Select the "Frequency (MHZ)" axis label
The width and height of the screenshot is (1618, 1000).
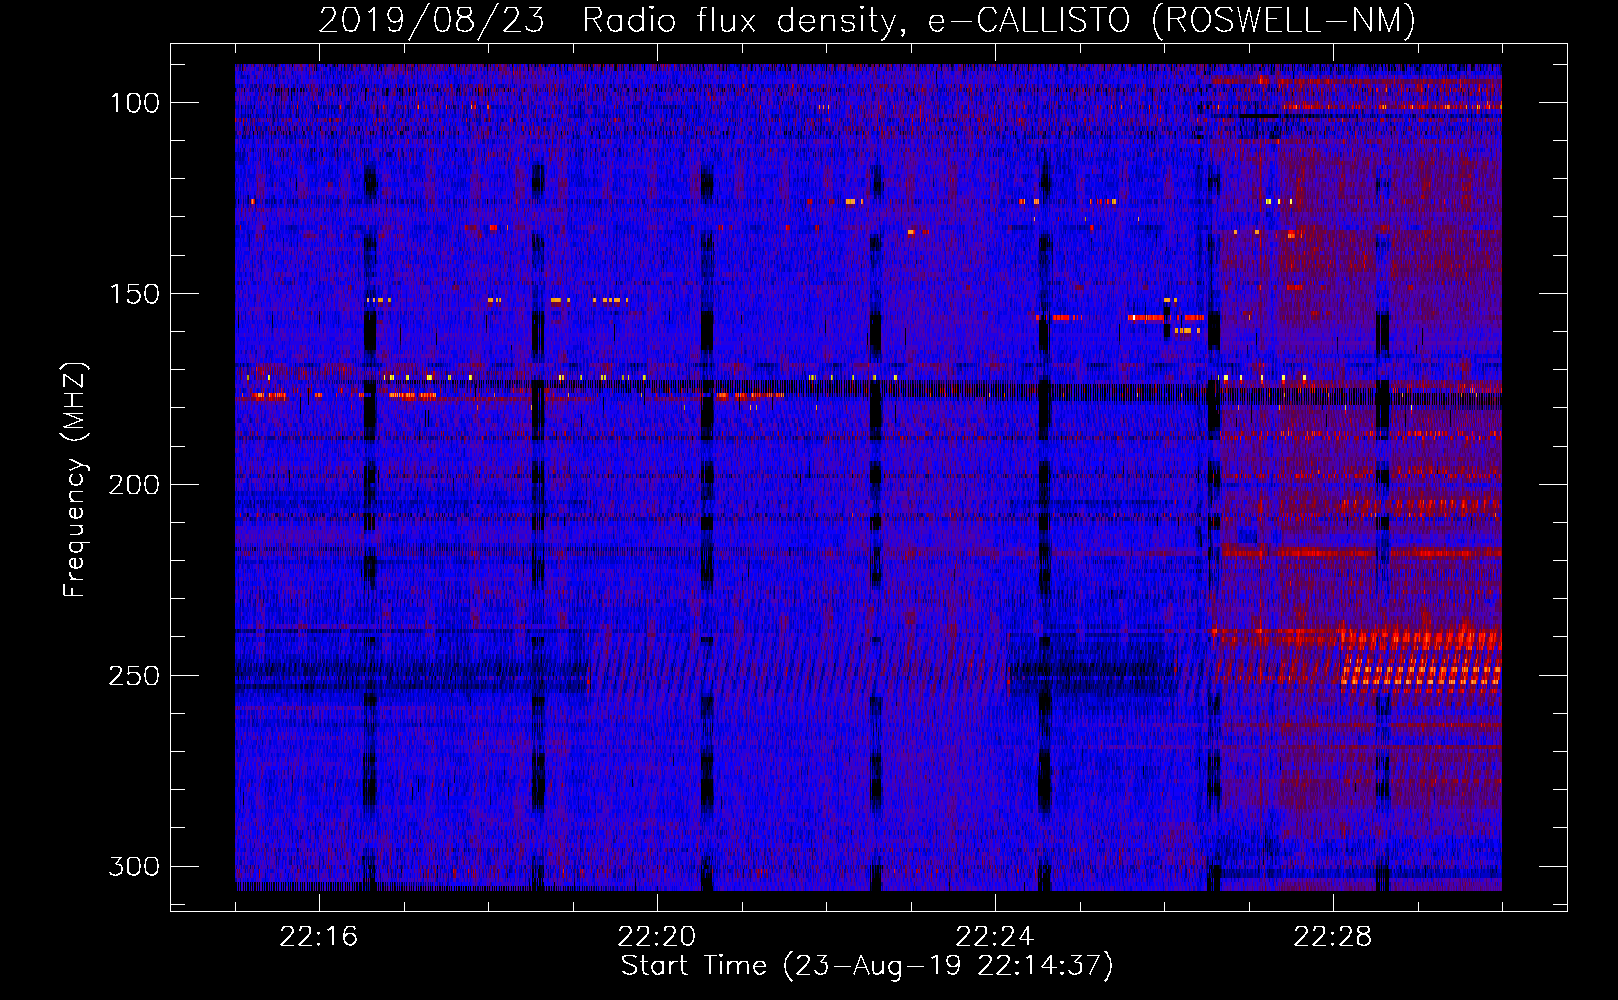75,479
